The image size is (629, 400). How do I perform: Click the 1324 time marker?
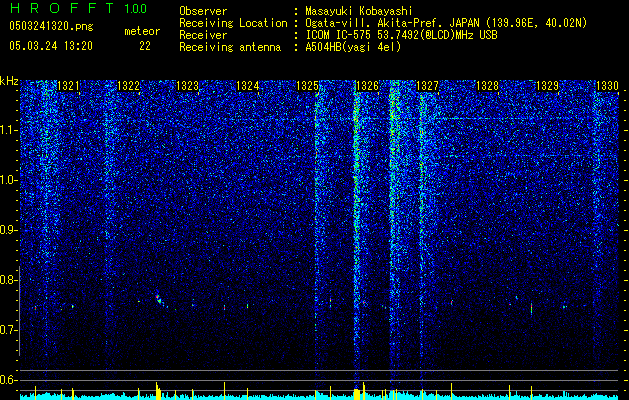[x=248, y=86]
